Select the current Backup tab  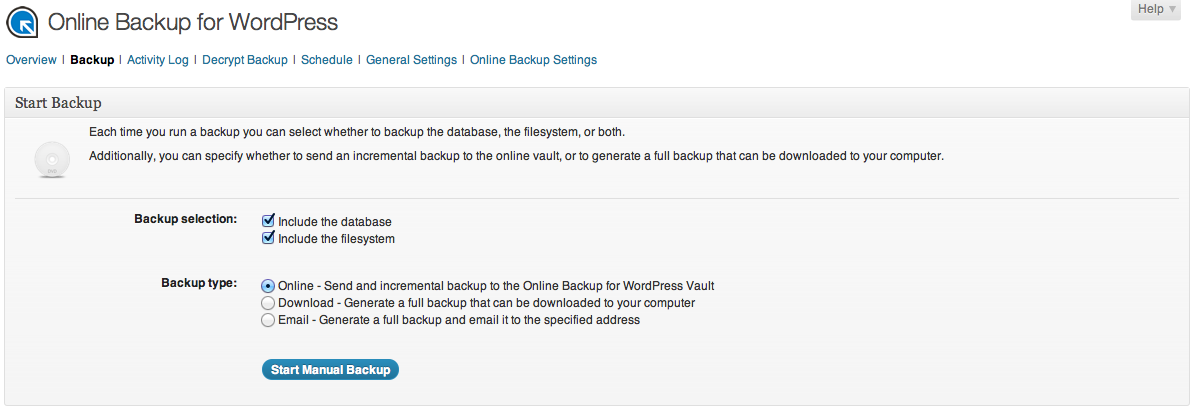92,60
